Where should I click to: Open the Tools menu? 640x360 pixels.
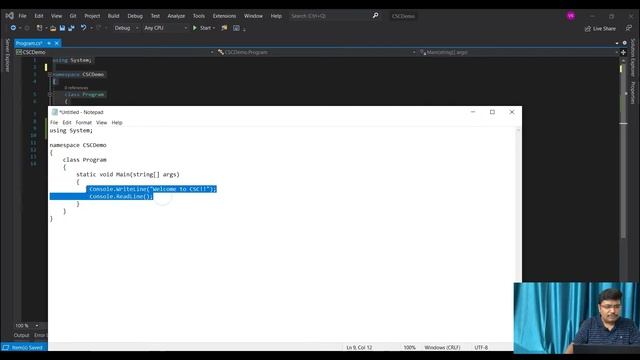(199, 16)
